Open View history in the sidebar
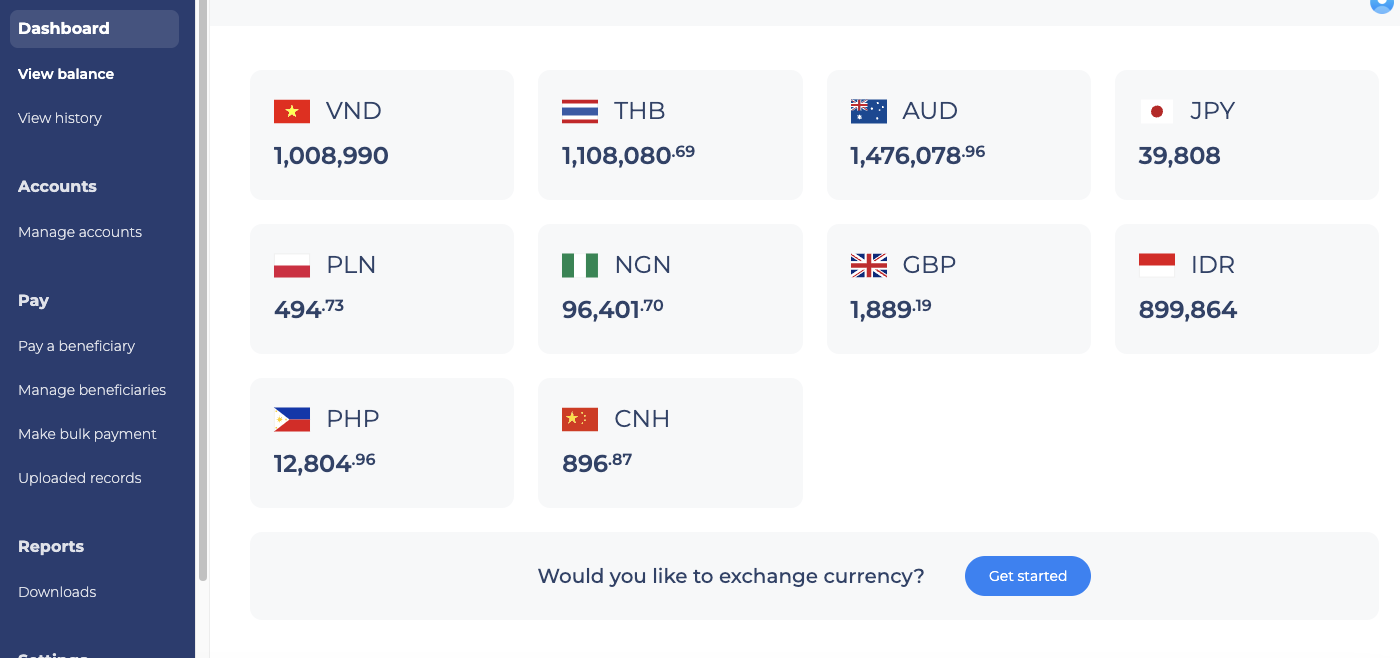This screenshot has height=658, width=1400. (x=60, y=118)
